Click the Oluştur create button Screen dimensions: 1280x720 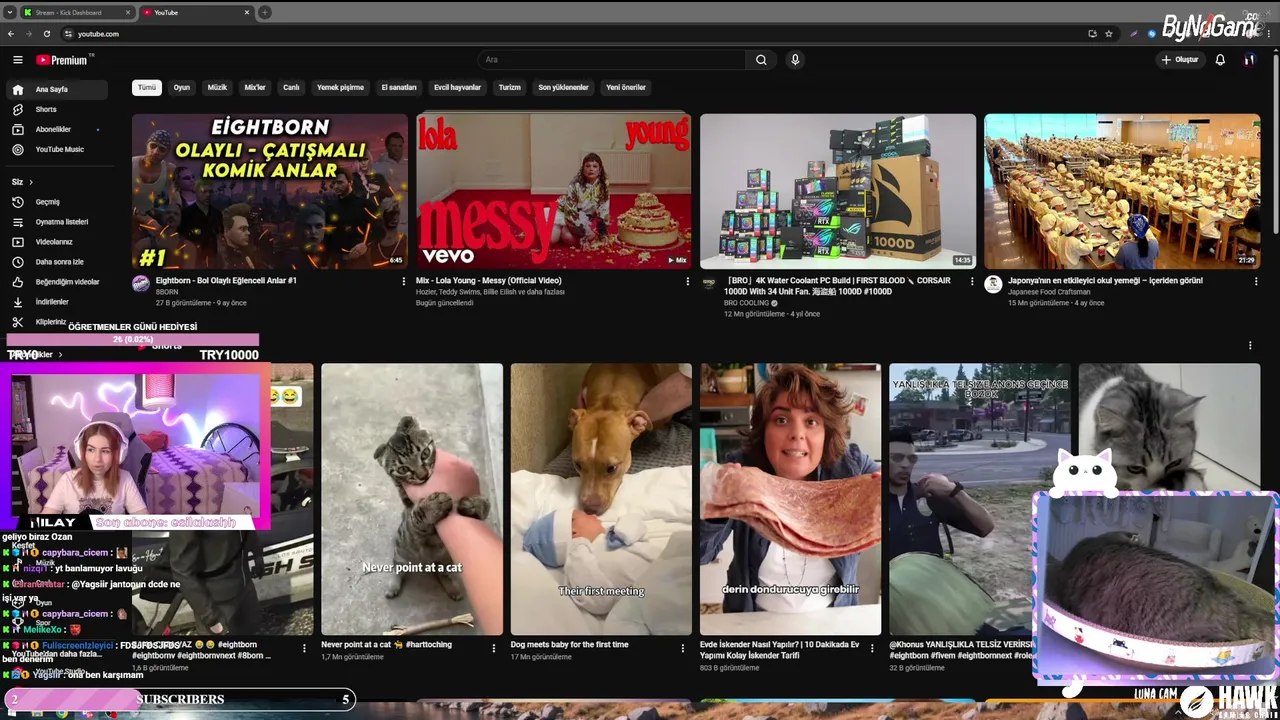click(x=1180, y=60)
